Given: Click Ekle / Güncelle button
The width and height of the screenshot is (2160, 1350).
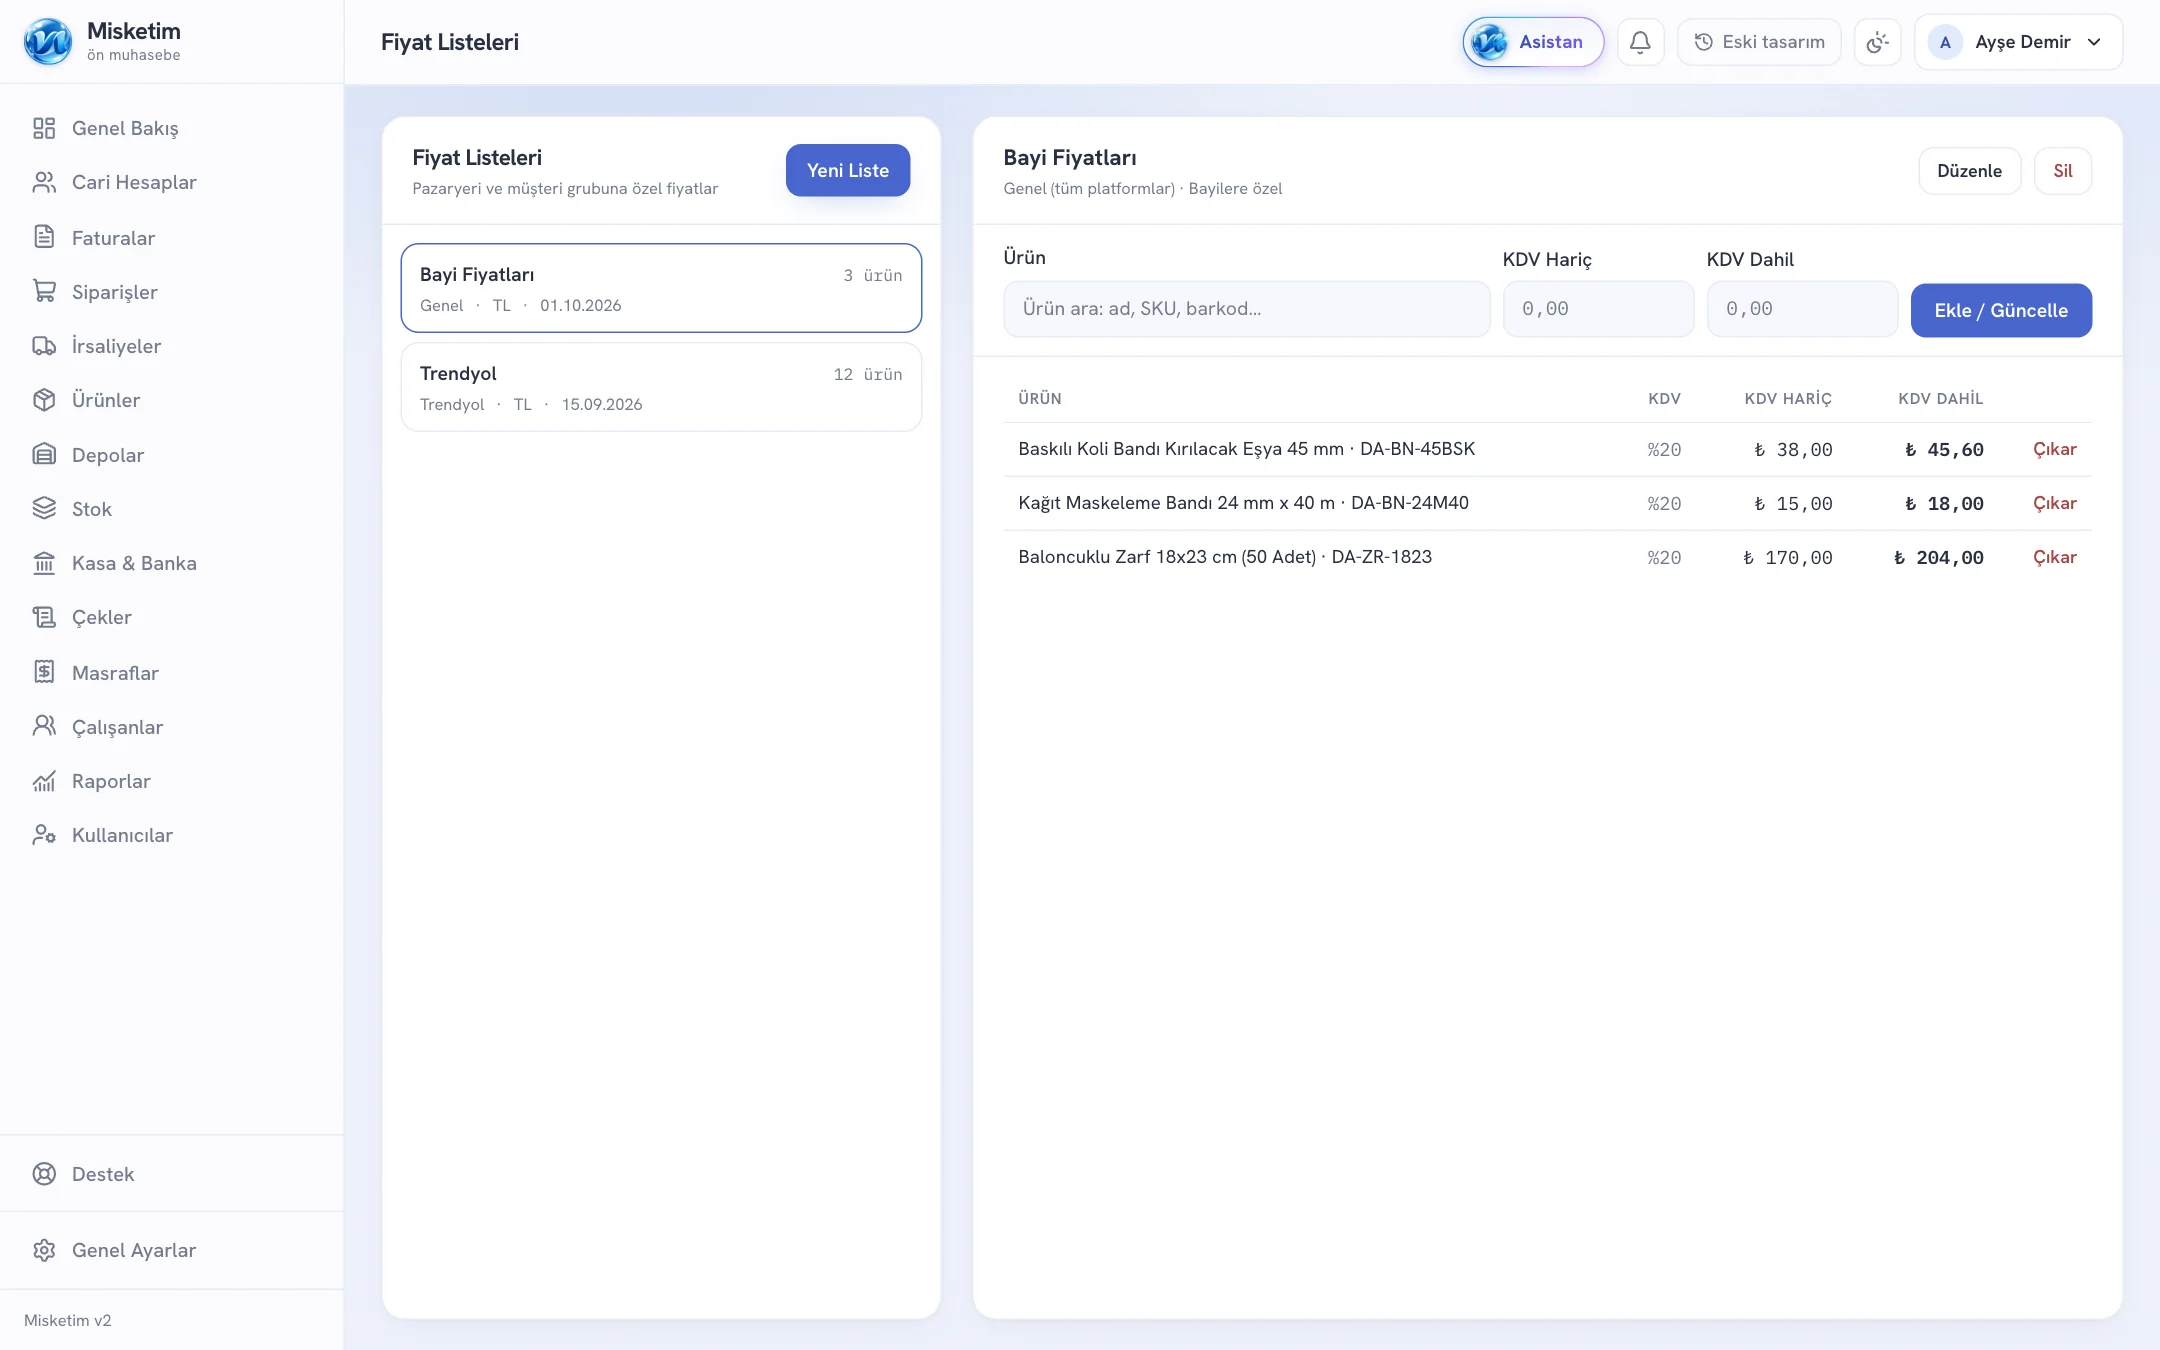Looking at the screenshot, I should tap(2001, 310).
